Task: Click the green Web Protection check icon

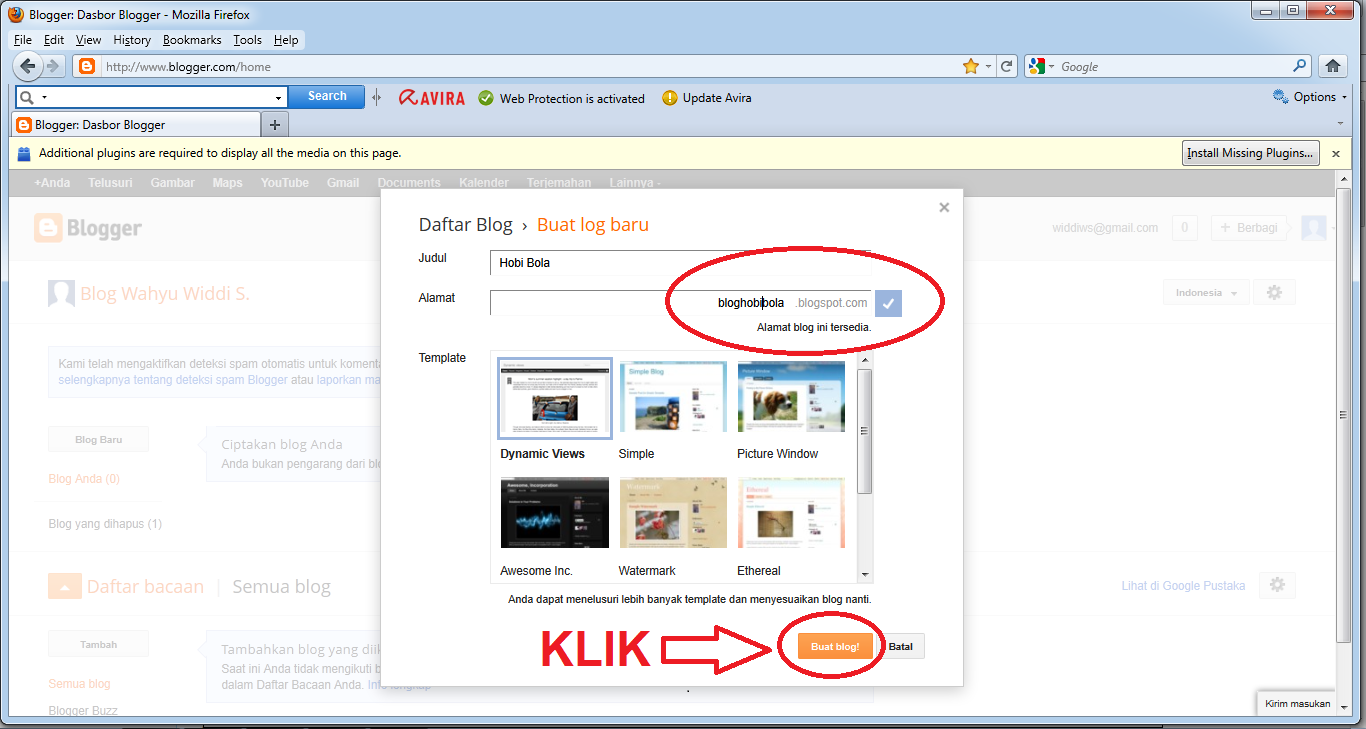Action: coord(486,98)
